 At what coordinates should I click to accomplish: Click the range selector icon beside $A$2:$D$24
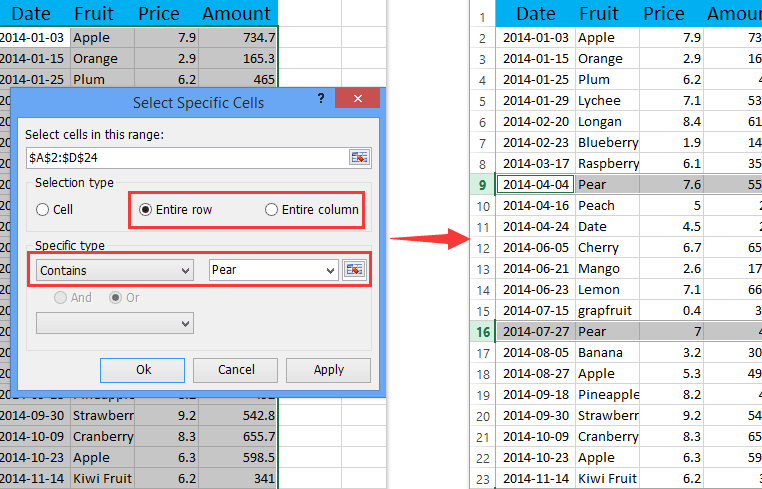359,157
